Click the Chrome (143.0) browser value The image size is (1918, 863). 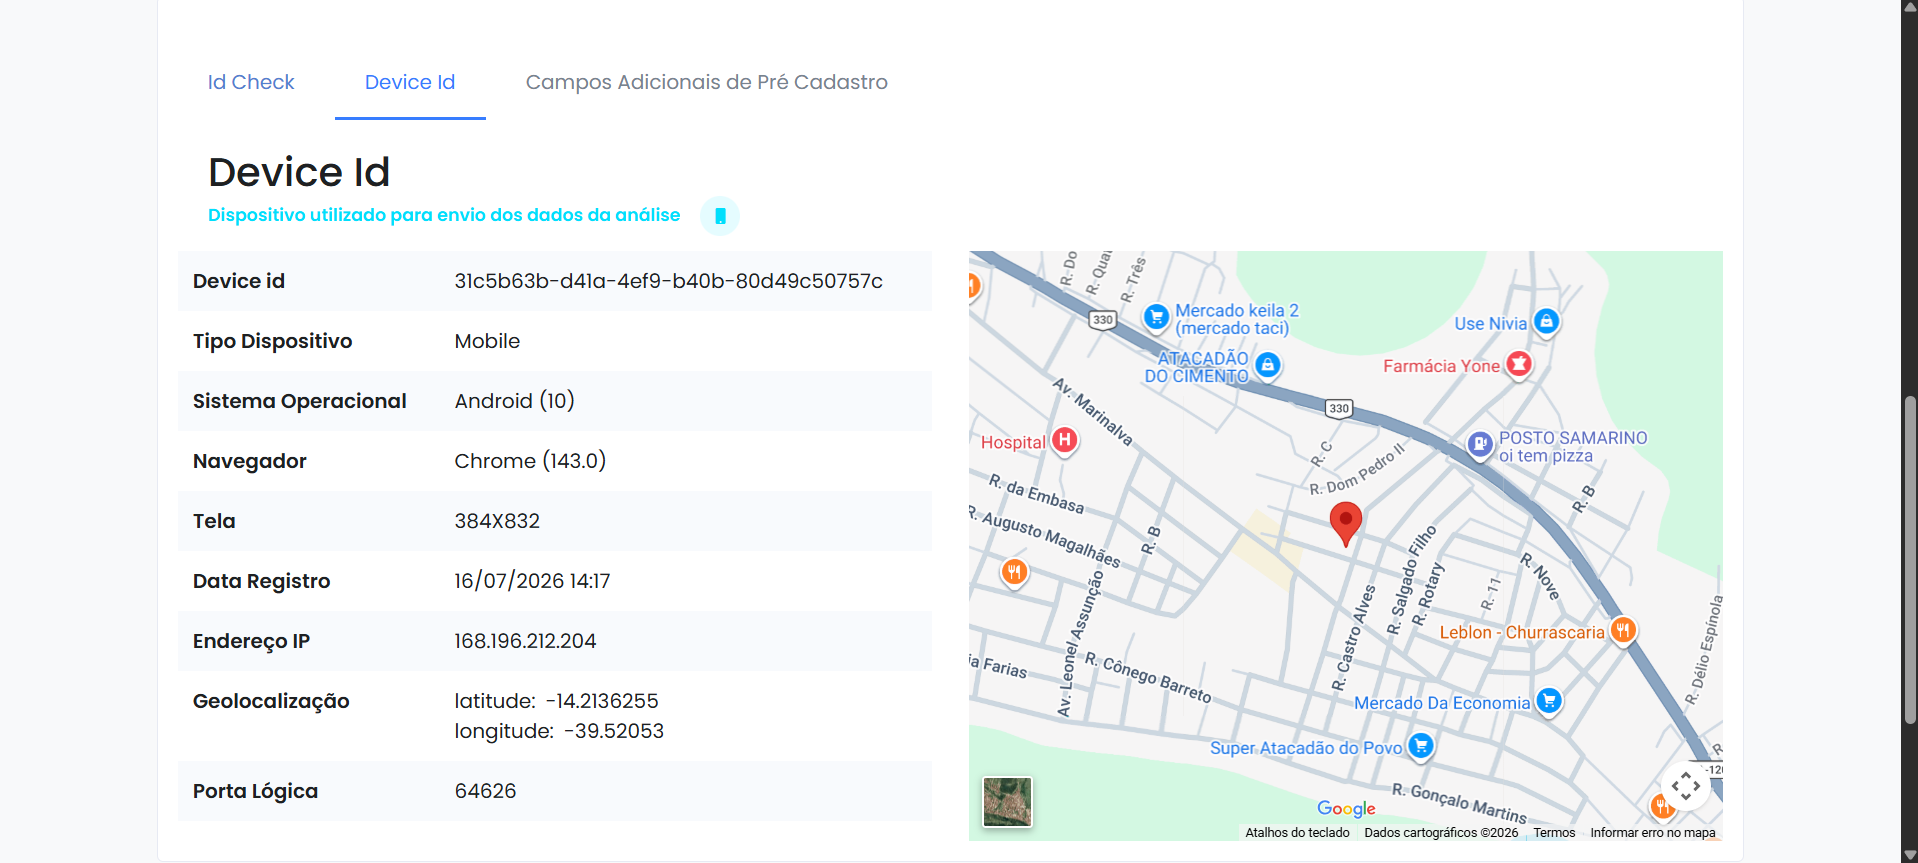pos(530,461)
